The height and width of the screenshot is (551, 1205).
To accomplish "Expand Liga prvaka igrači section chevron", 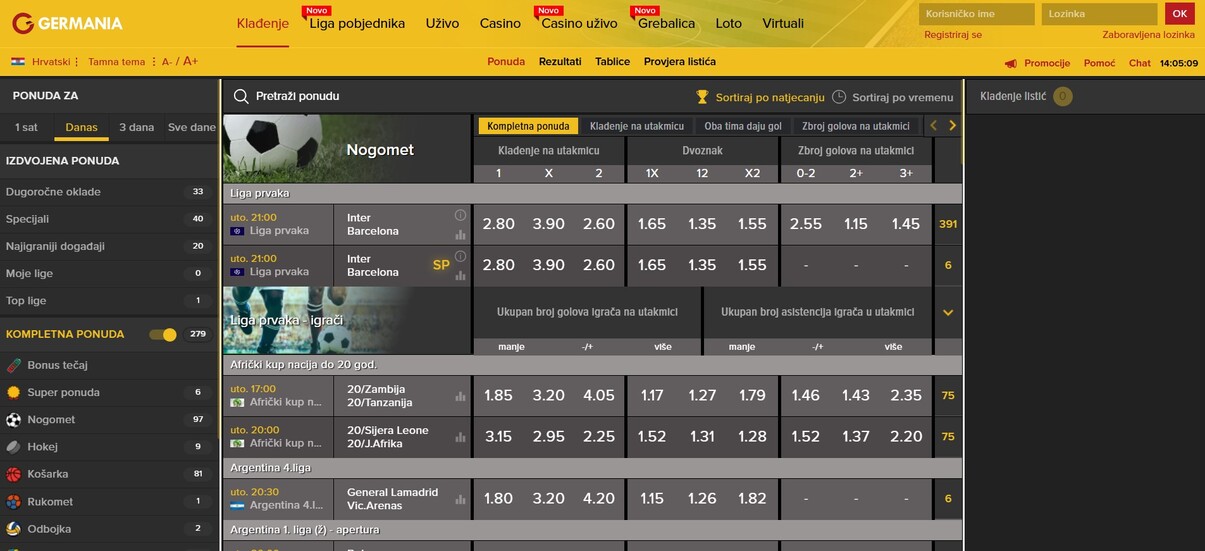I will click(x=948, y=312).
